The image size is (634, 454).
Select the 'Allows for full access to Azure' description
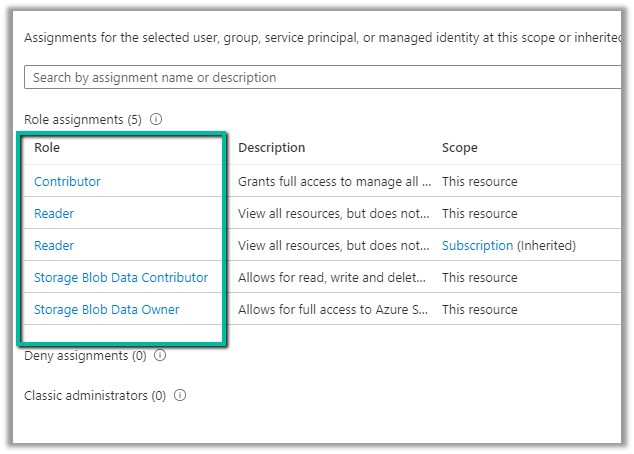[x=334, y=309]
